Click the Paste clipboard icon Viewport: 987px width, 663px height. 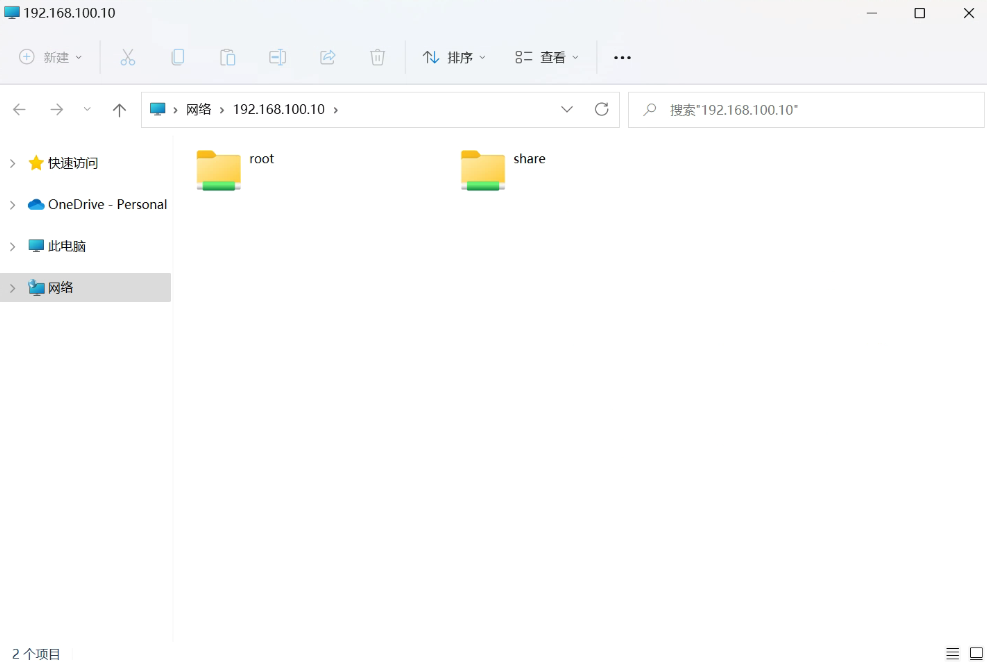tap(228, 57)
